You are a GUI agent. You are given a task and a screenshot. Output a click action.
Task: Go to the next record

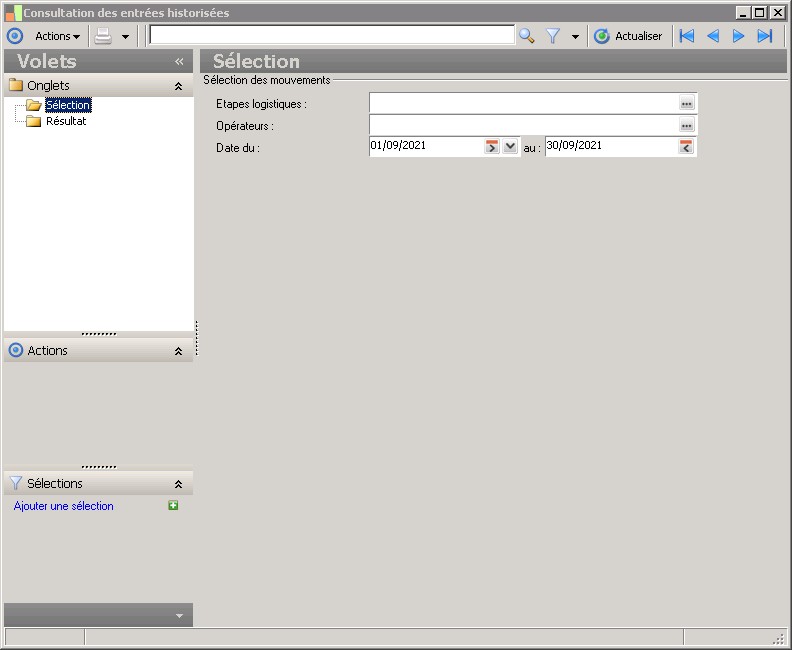pos(738,36)
